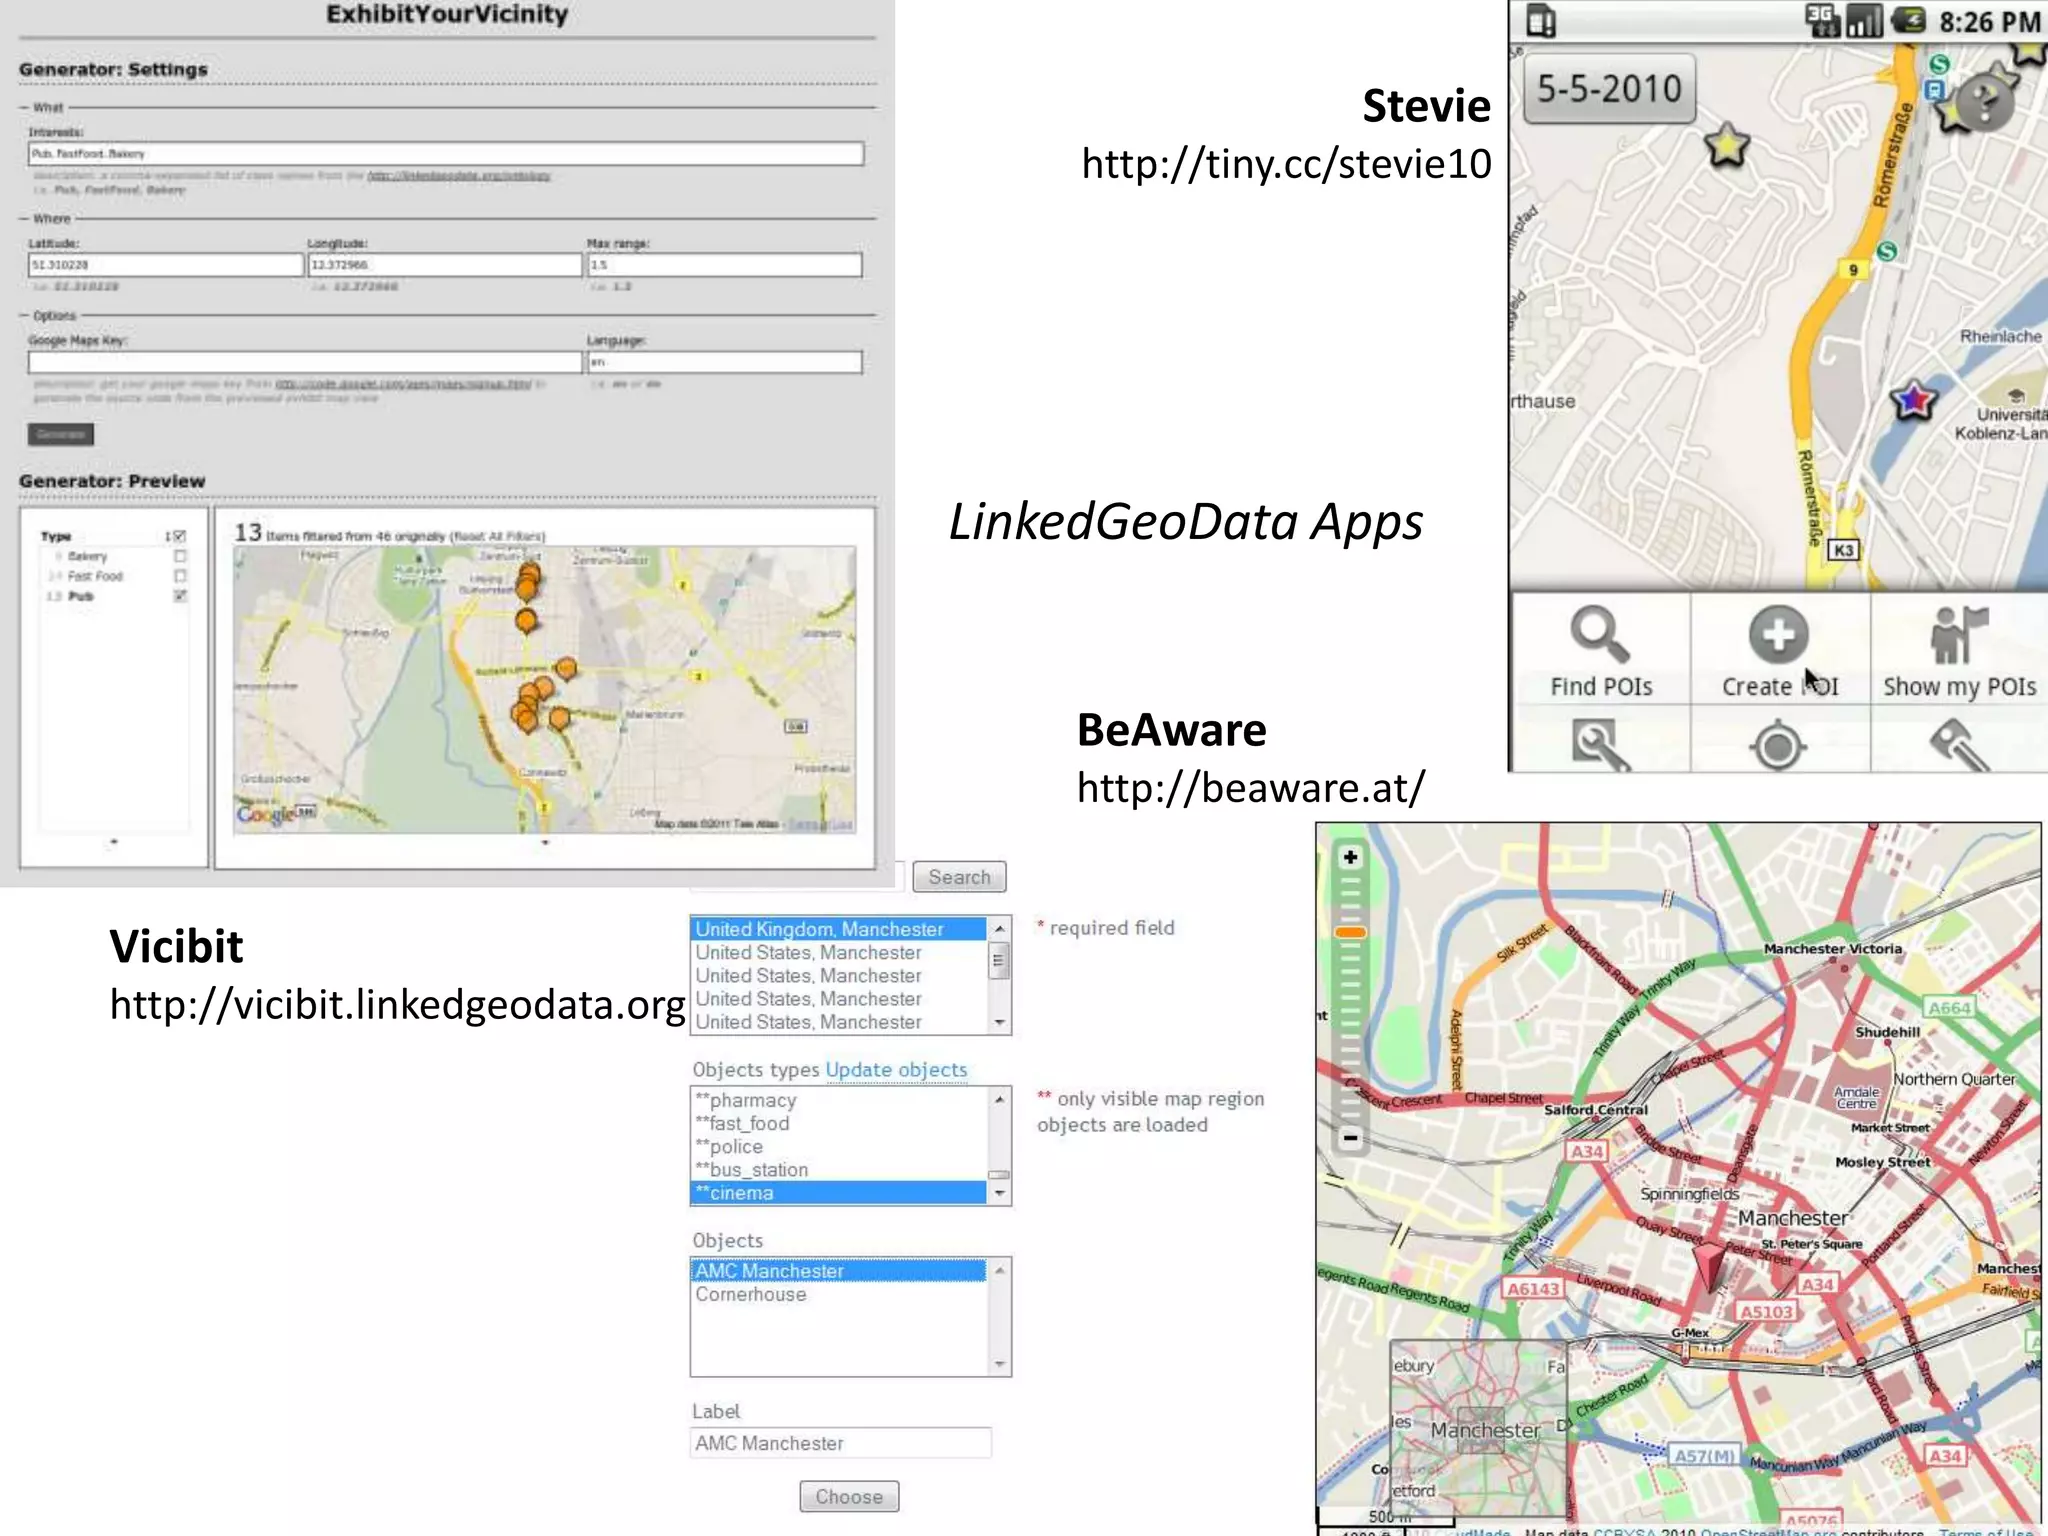Select **fast_food object type
Screen dimensions: 2048x1536
839,1123
